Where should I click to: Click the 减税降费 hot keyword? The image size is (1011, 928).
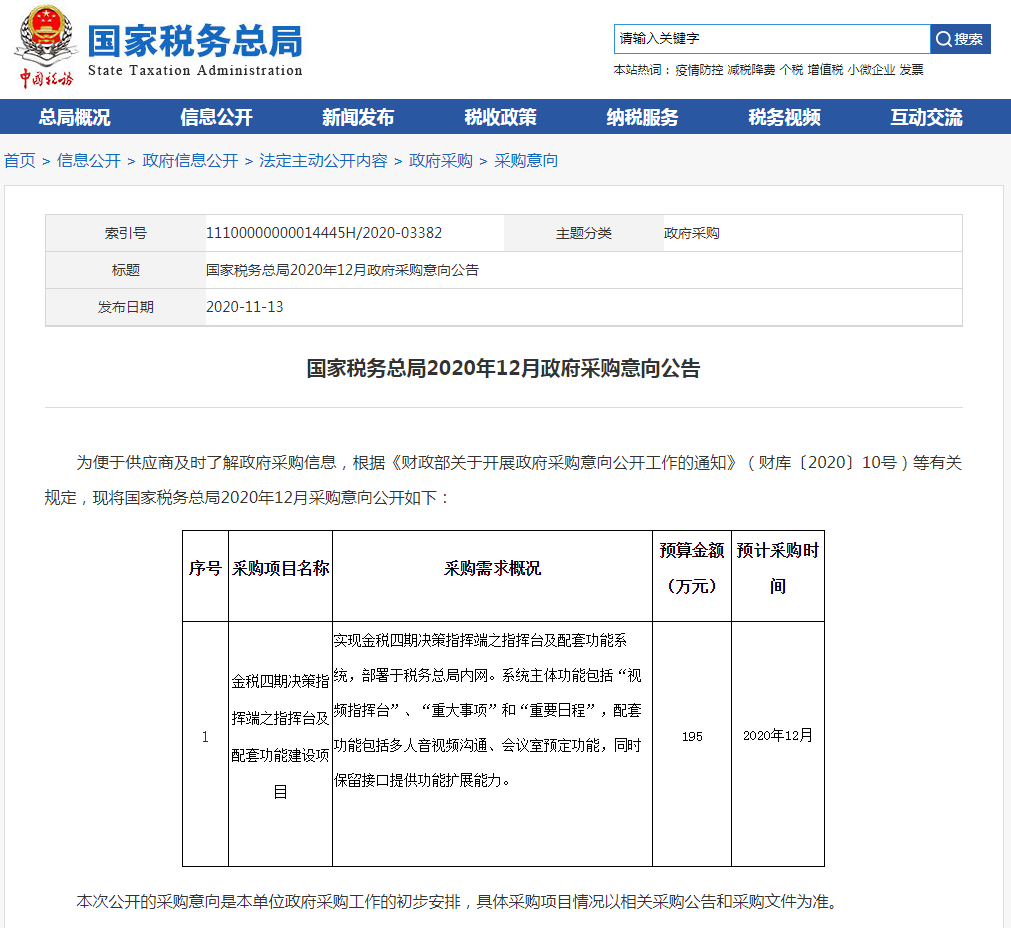pyautogui.click(x=751, y=70)
